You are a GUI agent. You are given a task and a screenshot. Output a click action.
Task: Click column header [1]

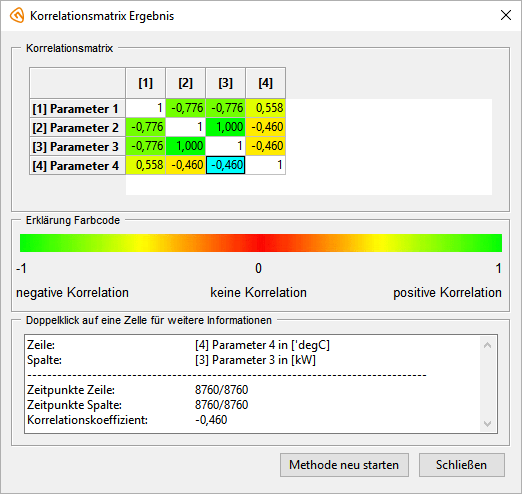coord(146,83)
